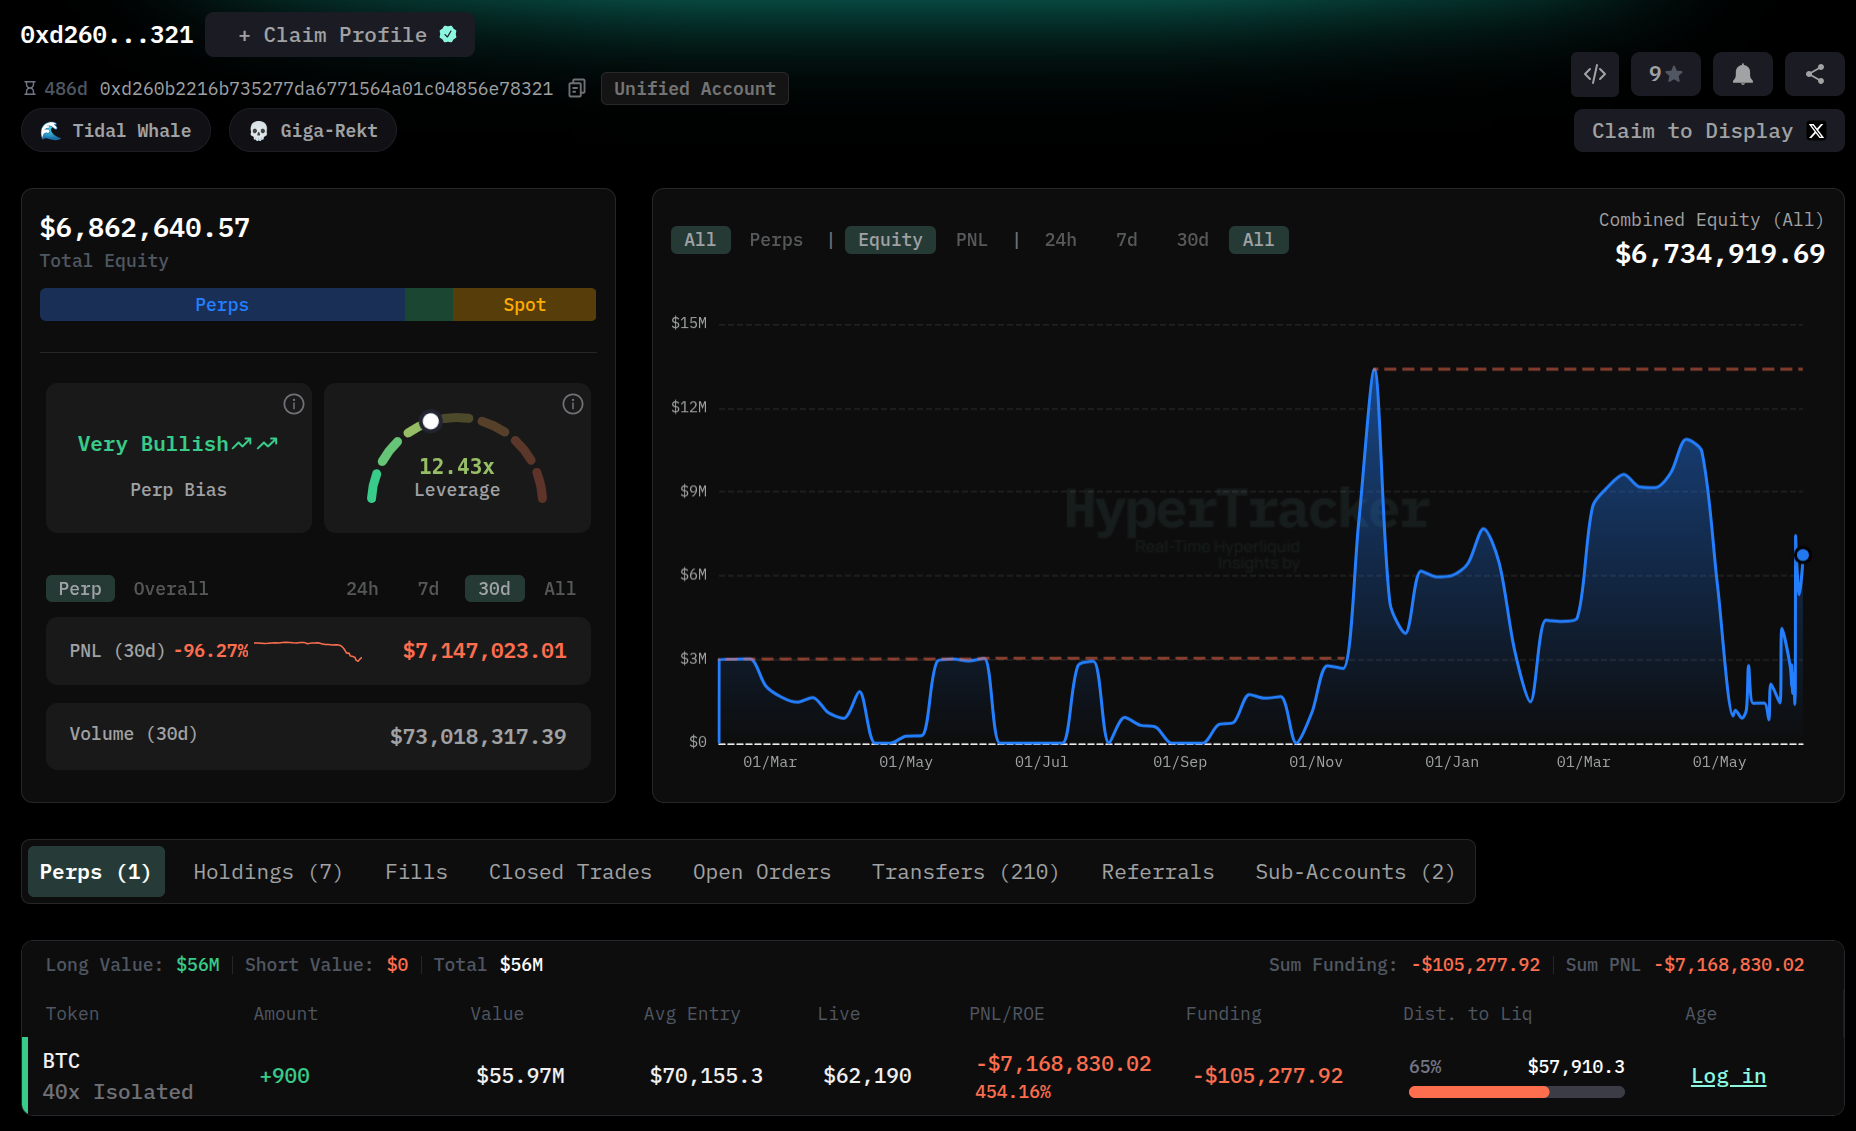The height and width of the screenshot is (1131, 1856).
Task: Open the Holdings (7) tab
Action: (268, 872)
